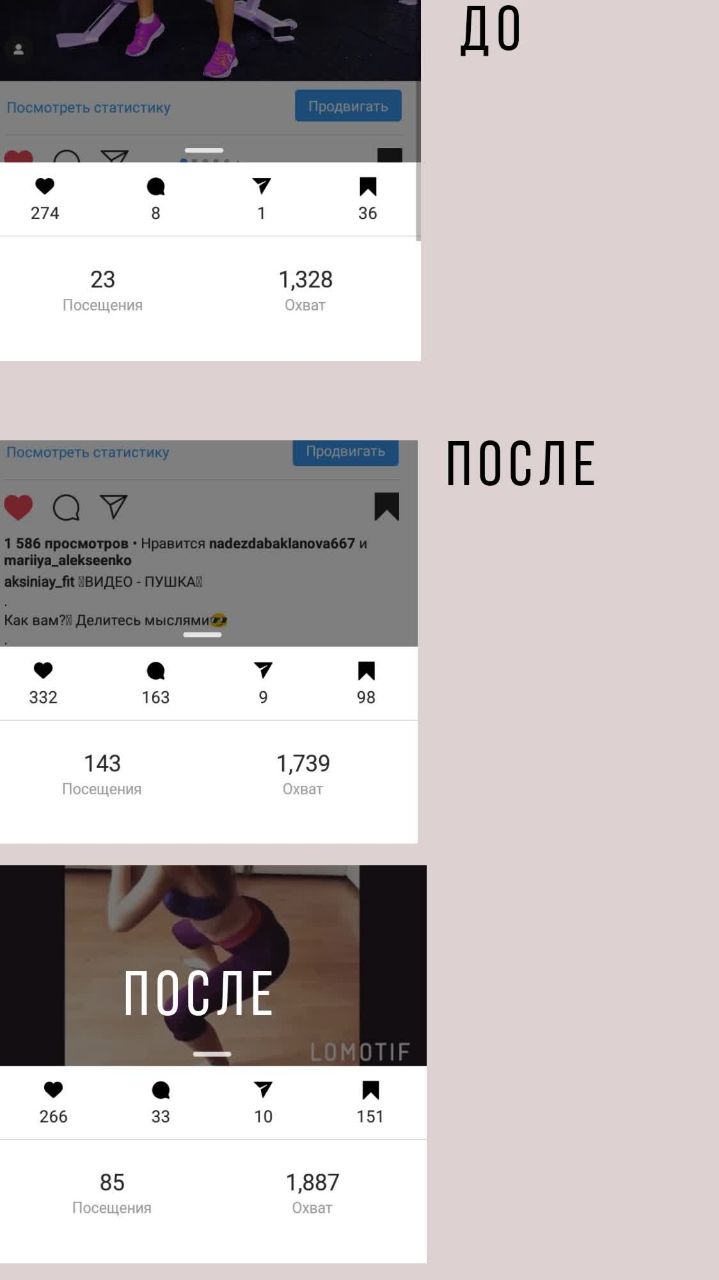This screenshot has height=1280, width=719.
Task: Tap the comment outline icon beside the red heart
Action: click(66, 507)
